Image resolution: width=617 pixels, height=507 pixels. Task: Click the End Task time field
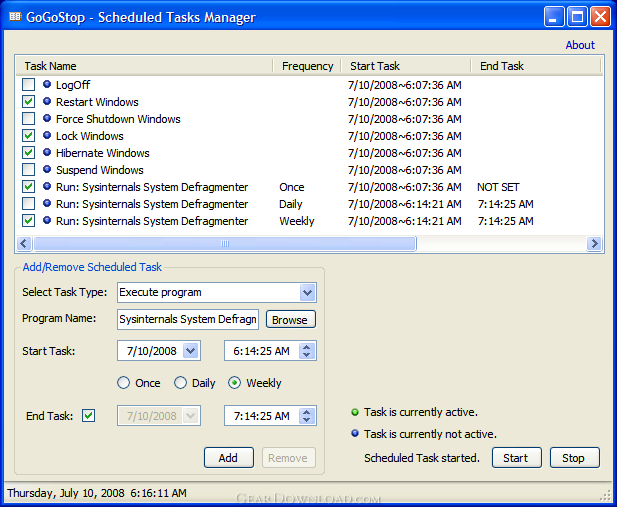tap(270, 416)
